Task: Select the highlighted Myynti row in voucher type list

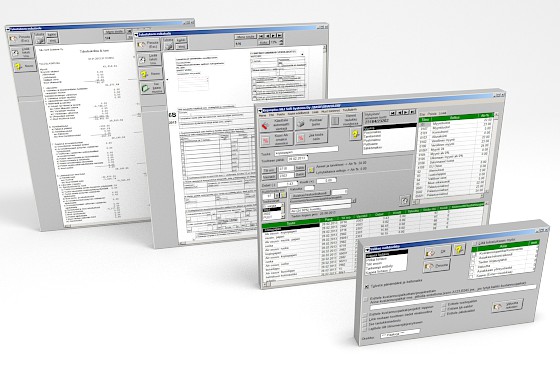Action: 390,127
